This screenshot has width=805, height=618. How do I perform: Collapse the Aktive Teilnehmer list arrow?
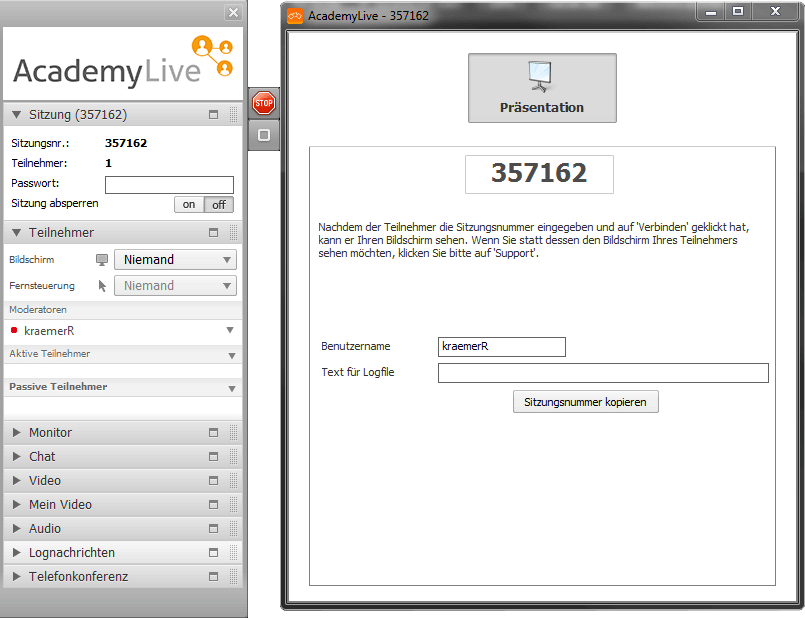(232, 355)
